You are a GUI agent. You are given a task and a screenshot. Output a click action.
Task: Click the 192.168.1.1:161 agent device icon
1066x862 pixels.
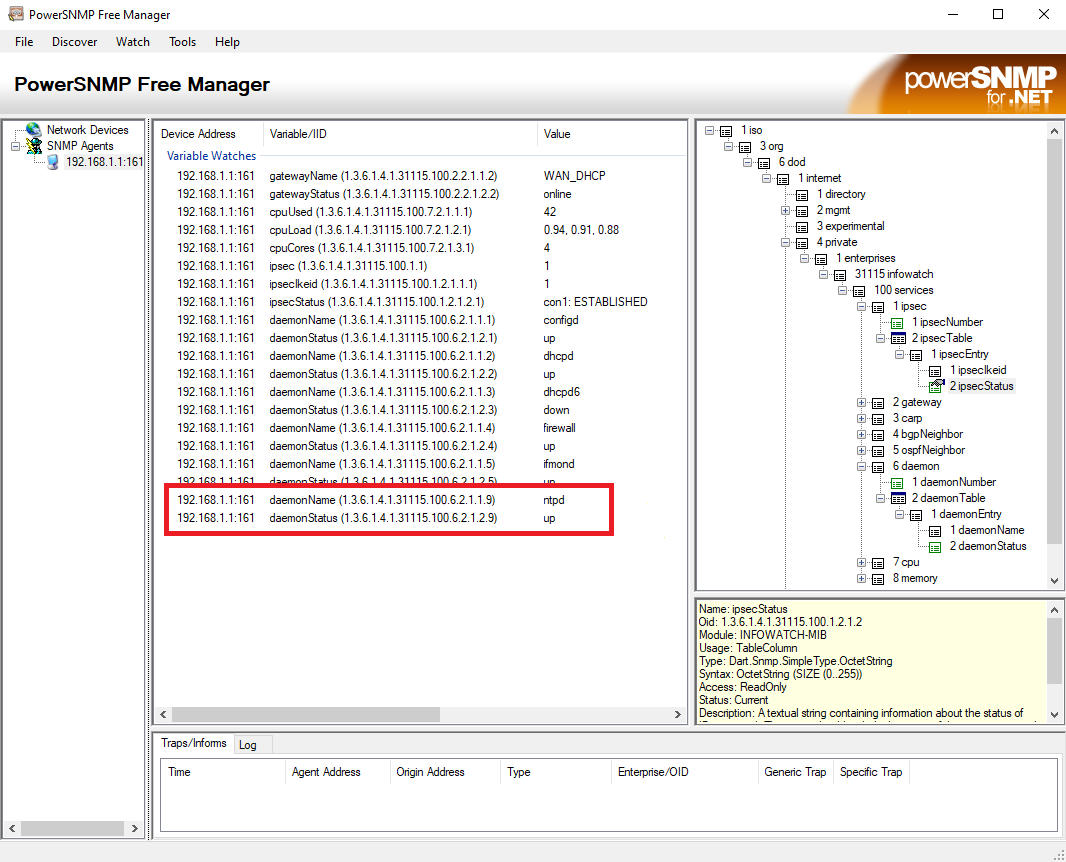pos(53,162)
